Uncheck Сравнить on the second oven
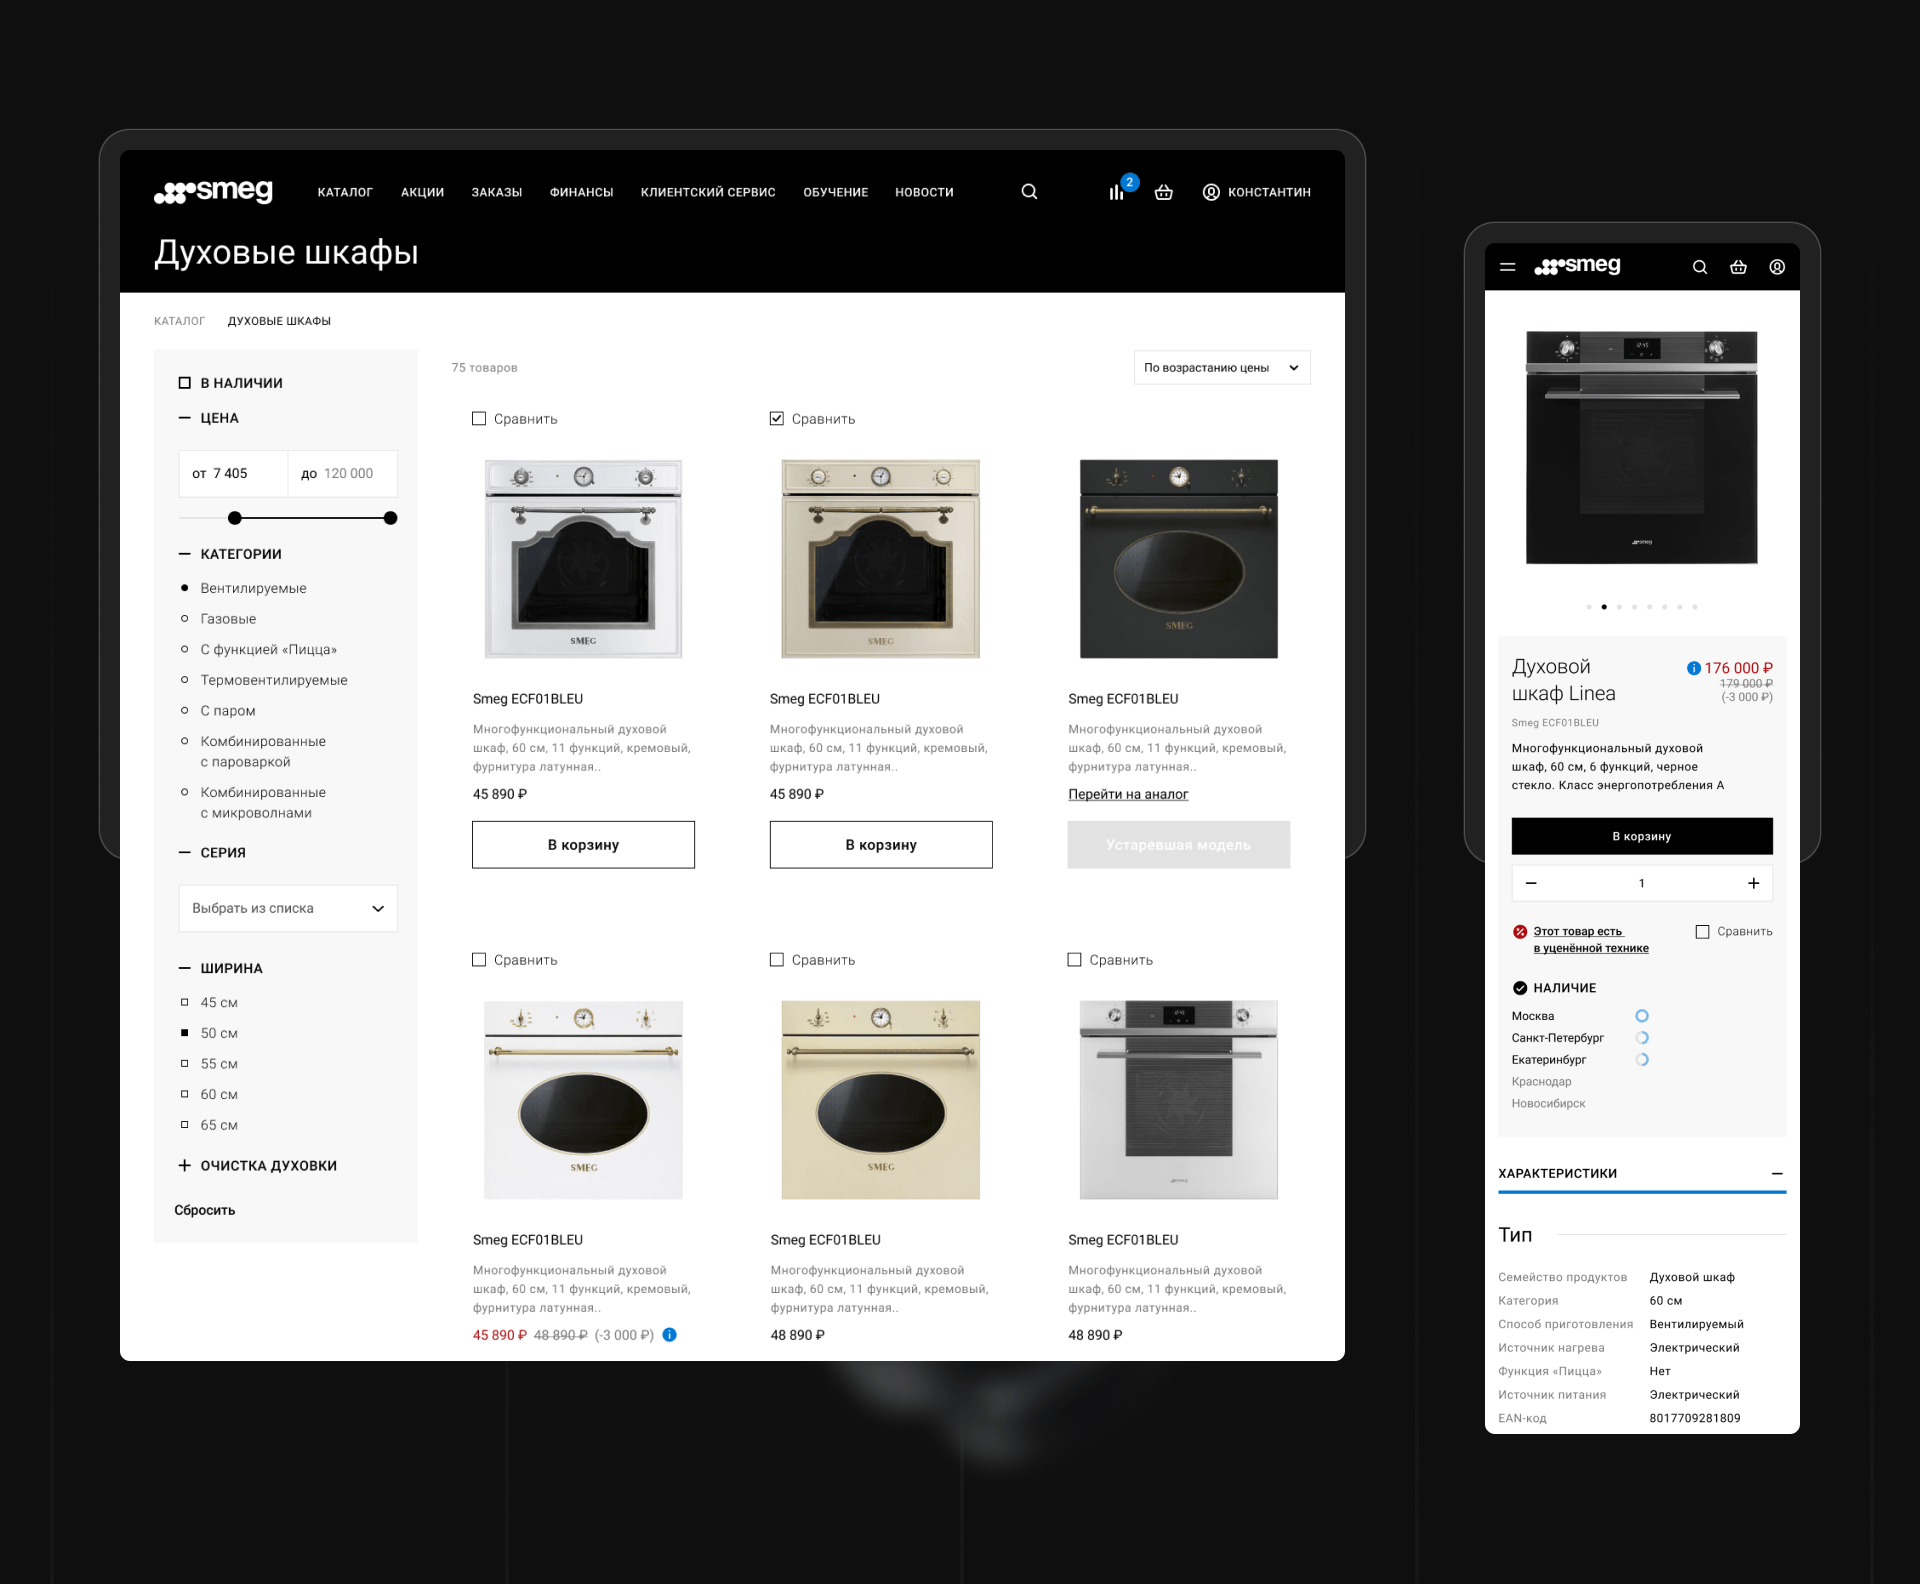This screenshot has width=1920, height=1584. 777,419
